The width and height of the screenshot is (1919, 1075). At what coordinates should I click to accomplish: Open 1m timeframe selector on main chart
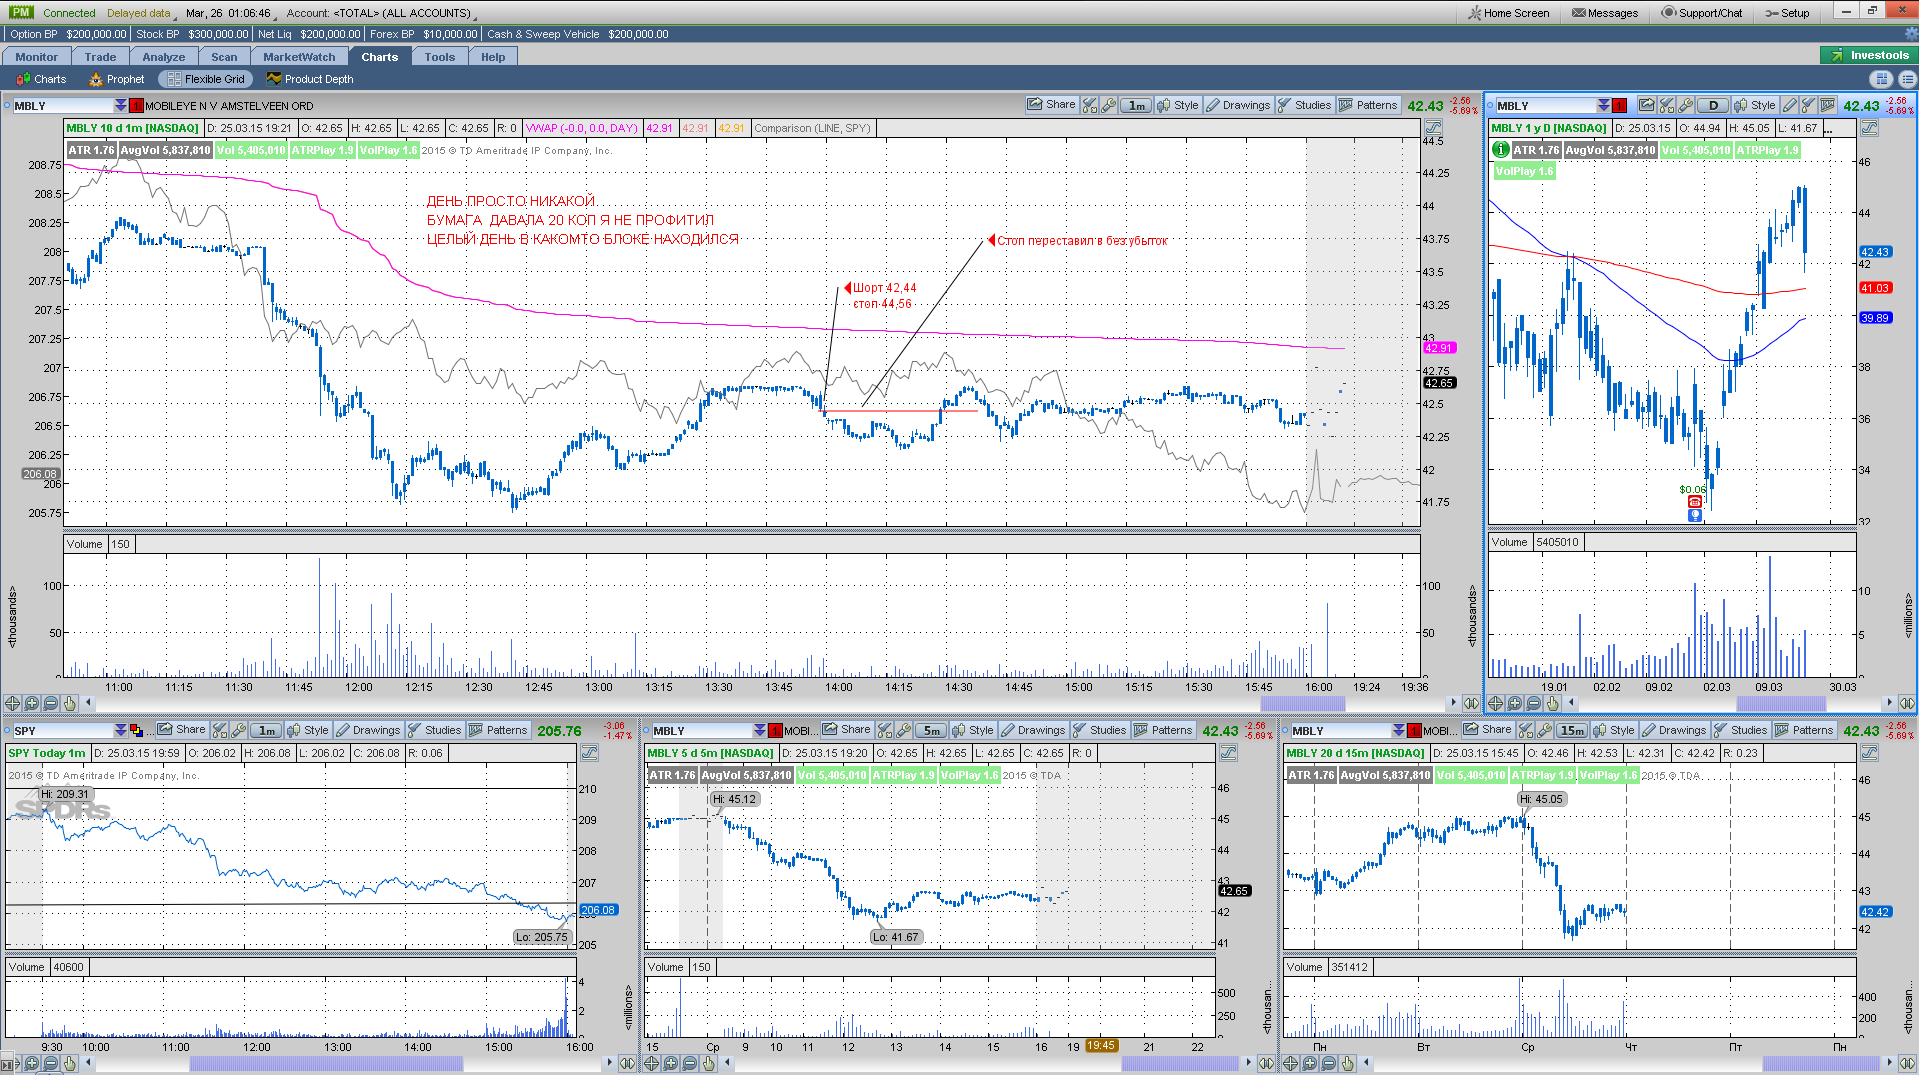click(1137, 105)
